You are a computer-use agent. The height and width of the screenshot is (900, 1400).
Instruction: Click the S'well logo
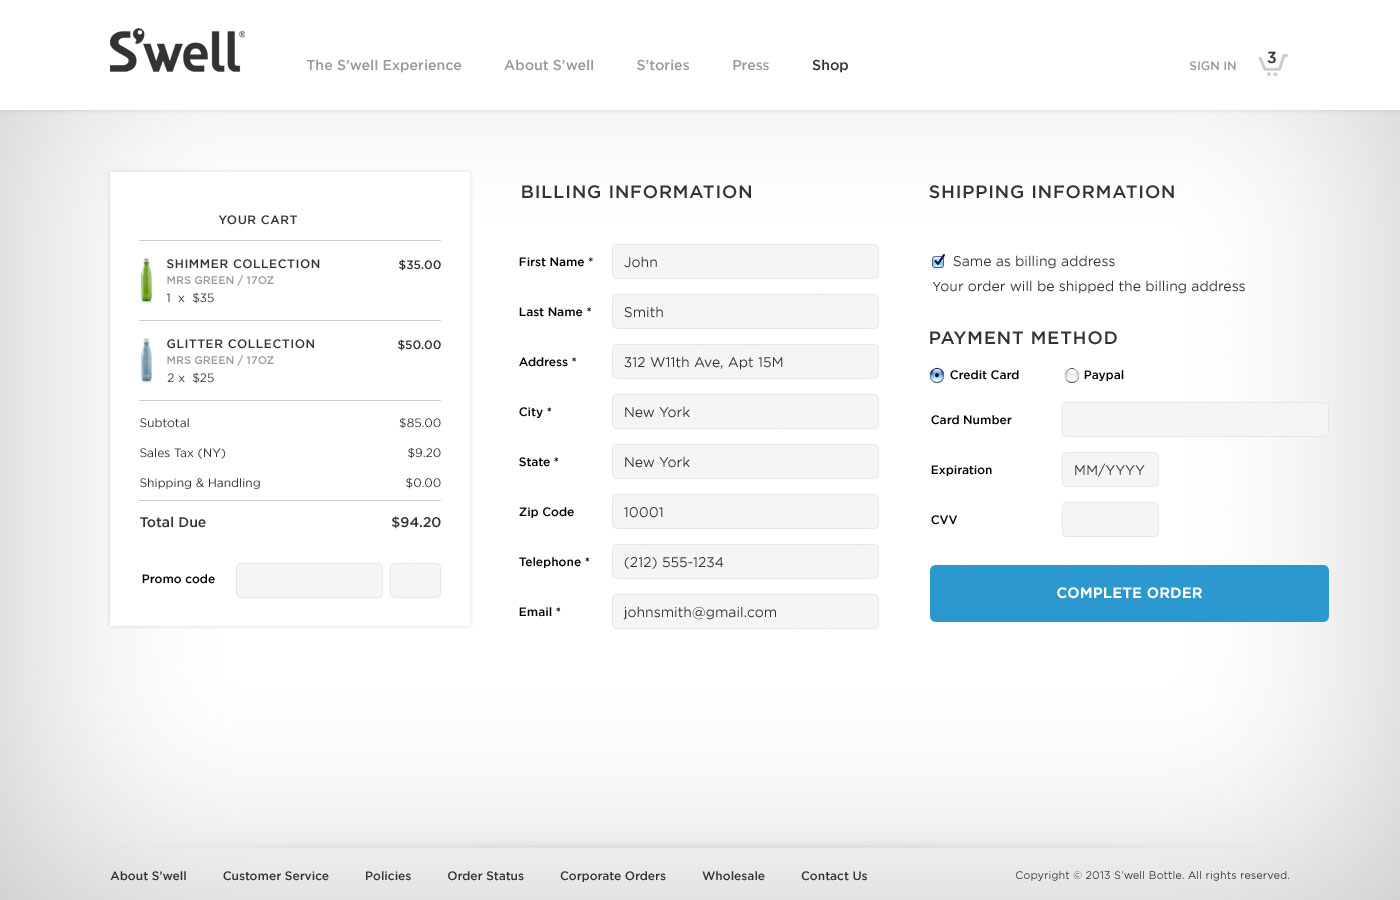tap(177, 51)
